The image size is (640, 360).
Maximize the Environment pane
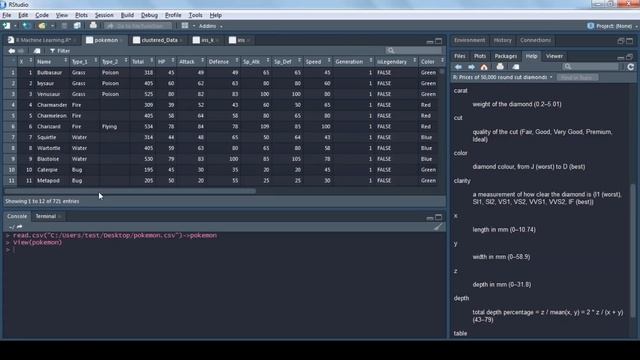(x=629, y=41)
